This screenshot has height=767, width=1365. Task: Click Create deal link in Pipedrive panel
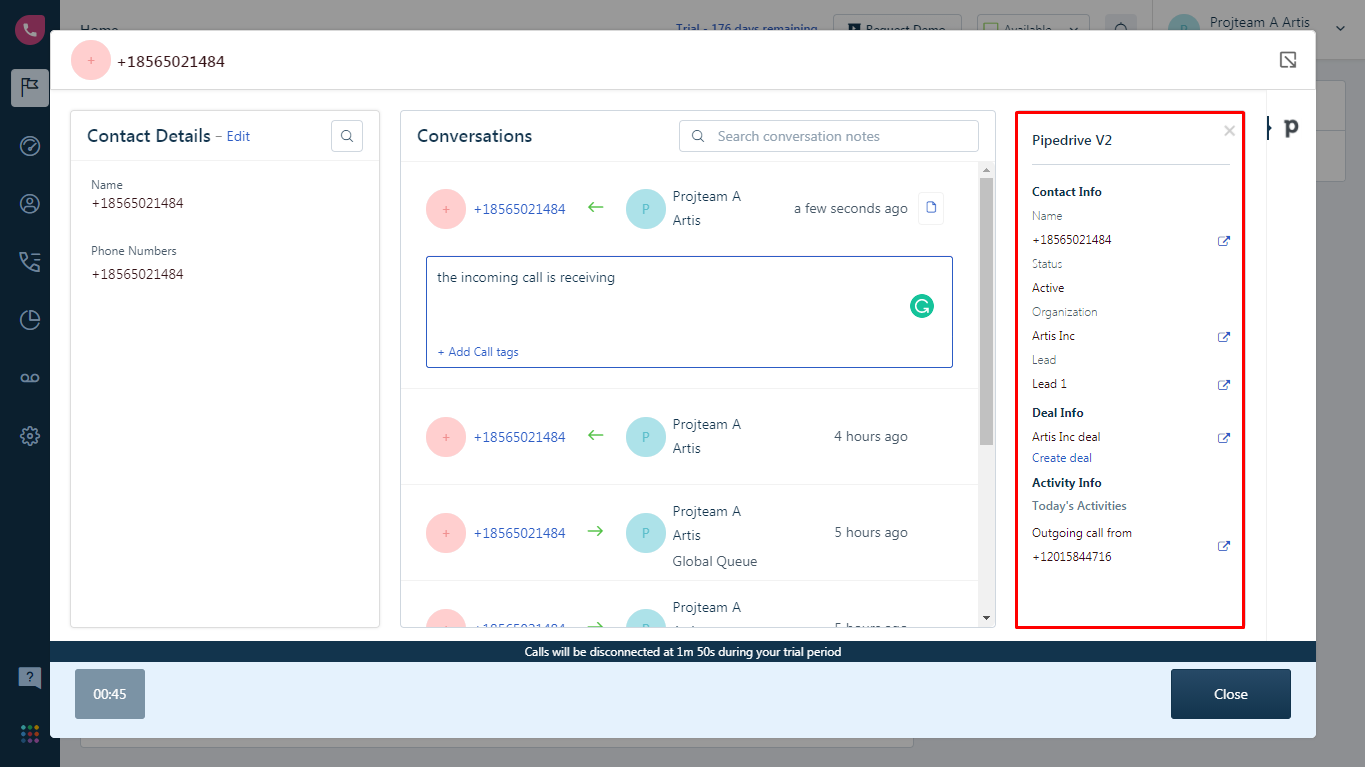click(x=1062, y=458)
